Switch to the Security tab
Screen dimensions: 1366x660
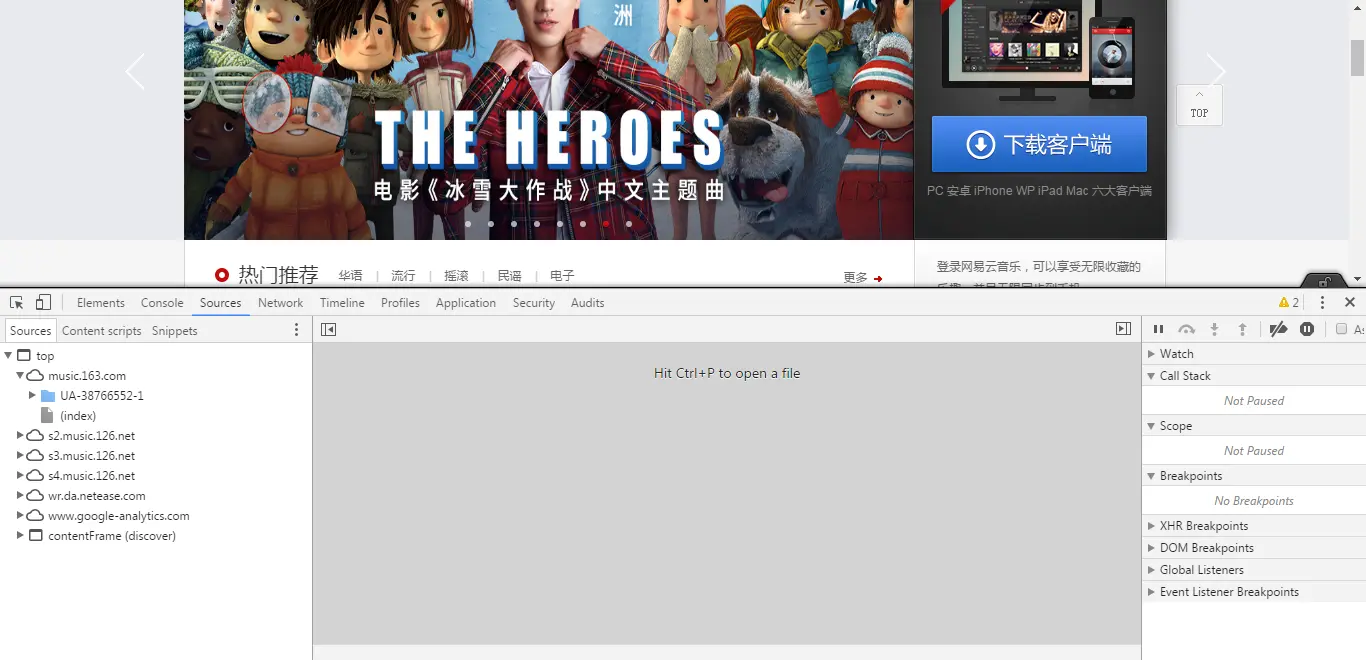534,302
